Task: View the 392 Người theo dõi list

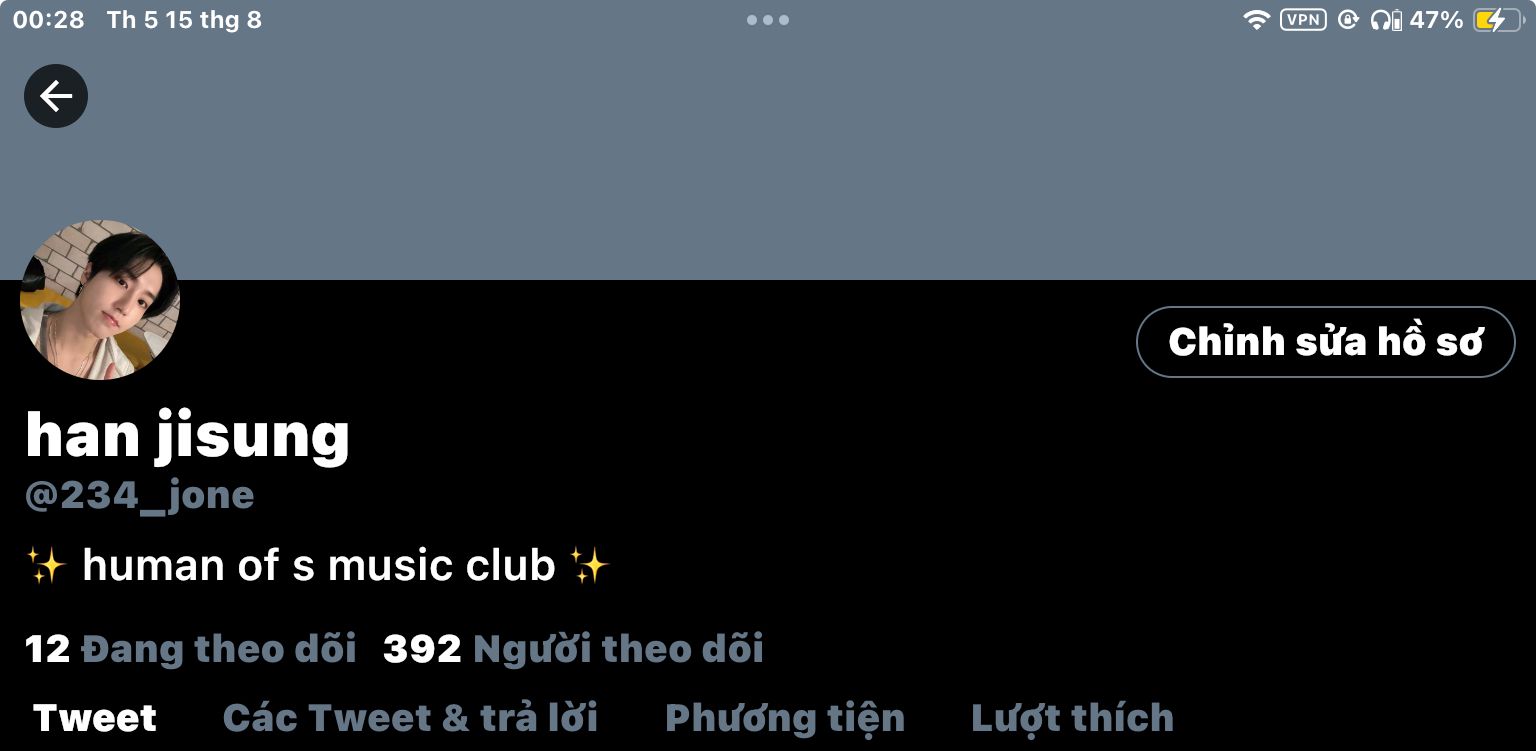Action: tap(573, 649)
